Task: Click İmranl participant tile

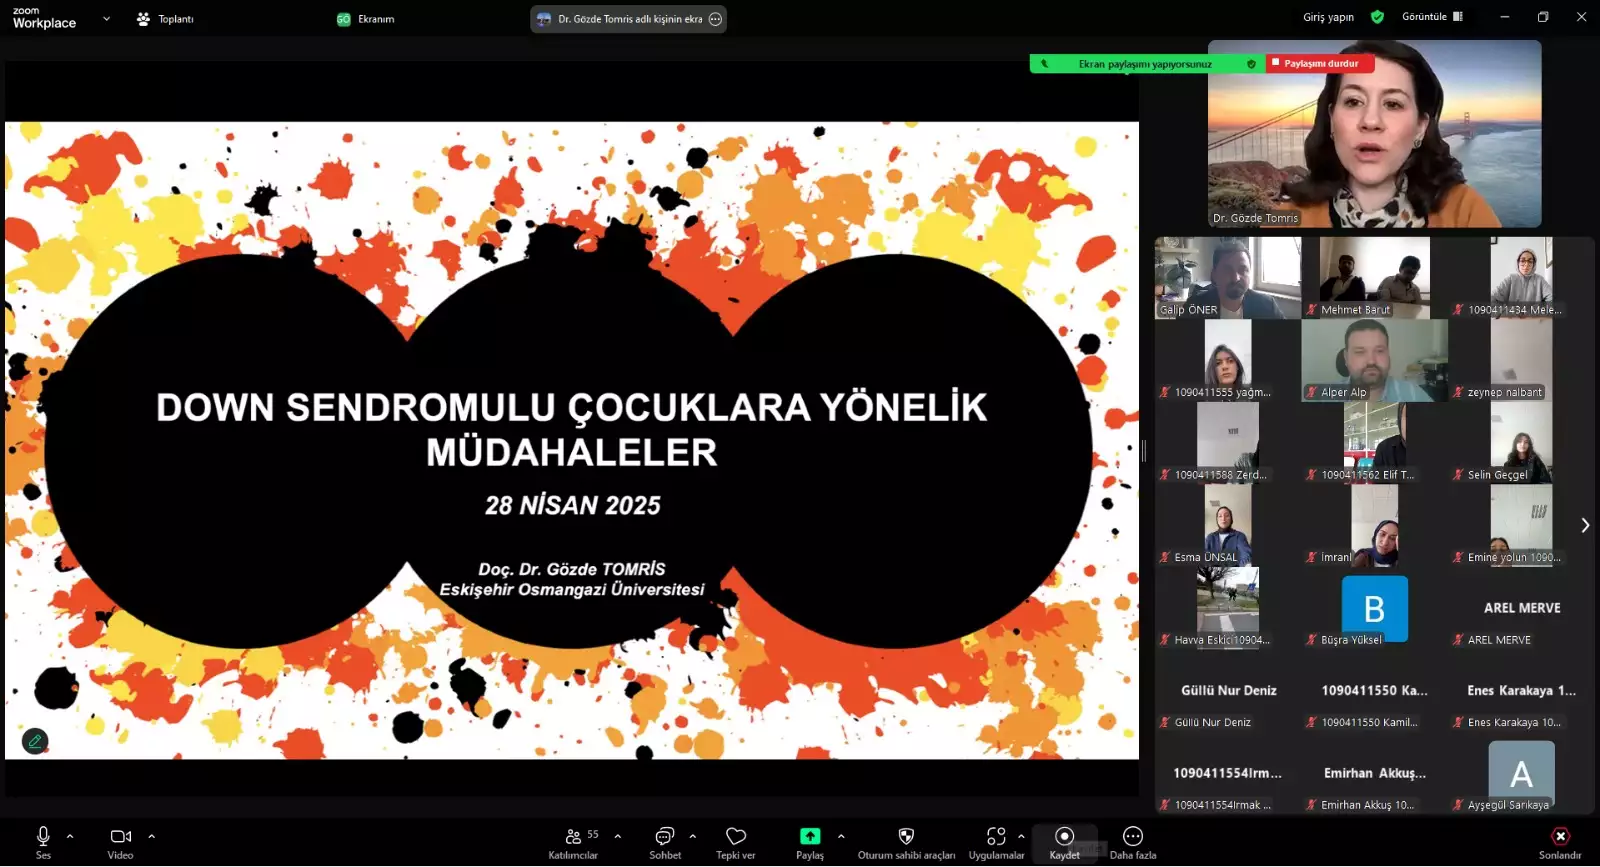Action: click(x=1374, y=526)
